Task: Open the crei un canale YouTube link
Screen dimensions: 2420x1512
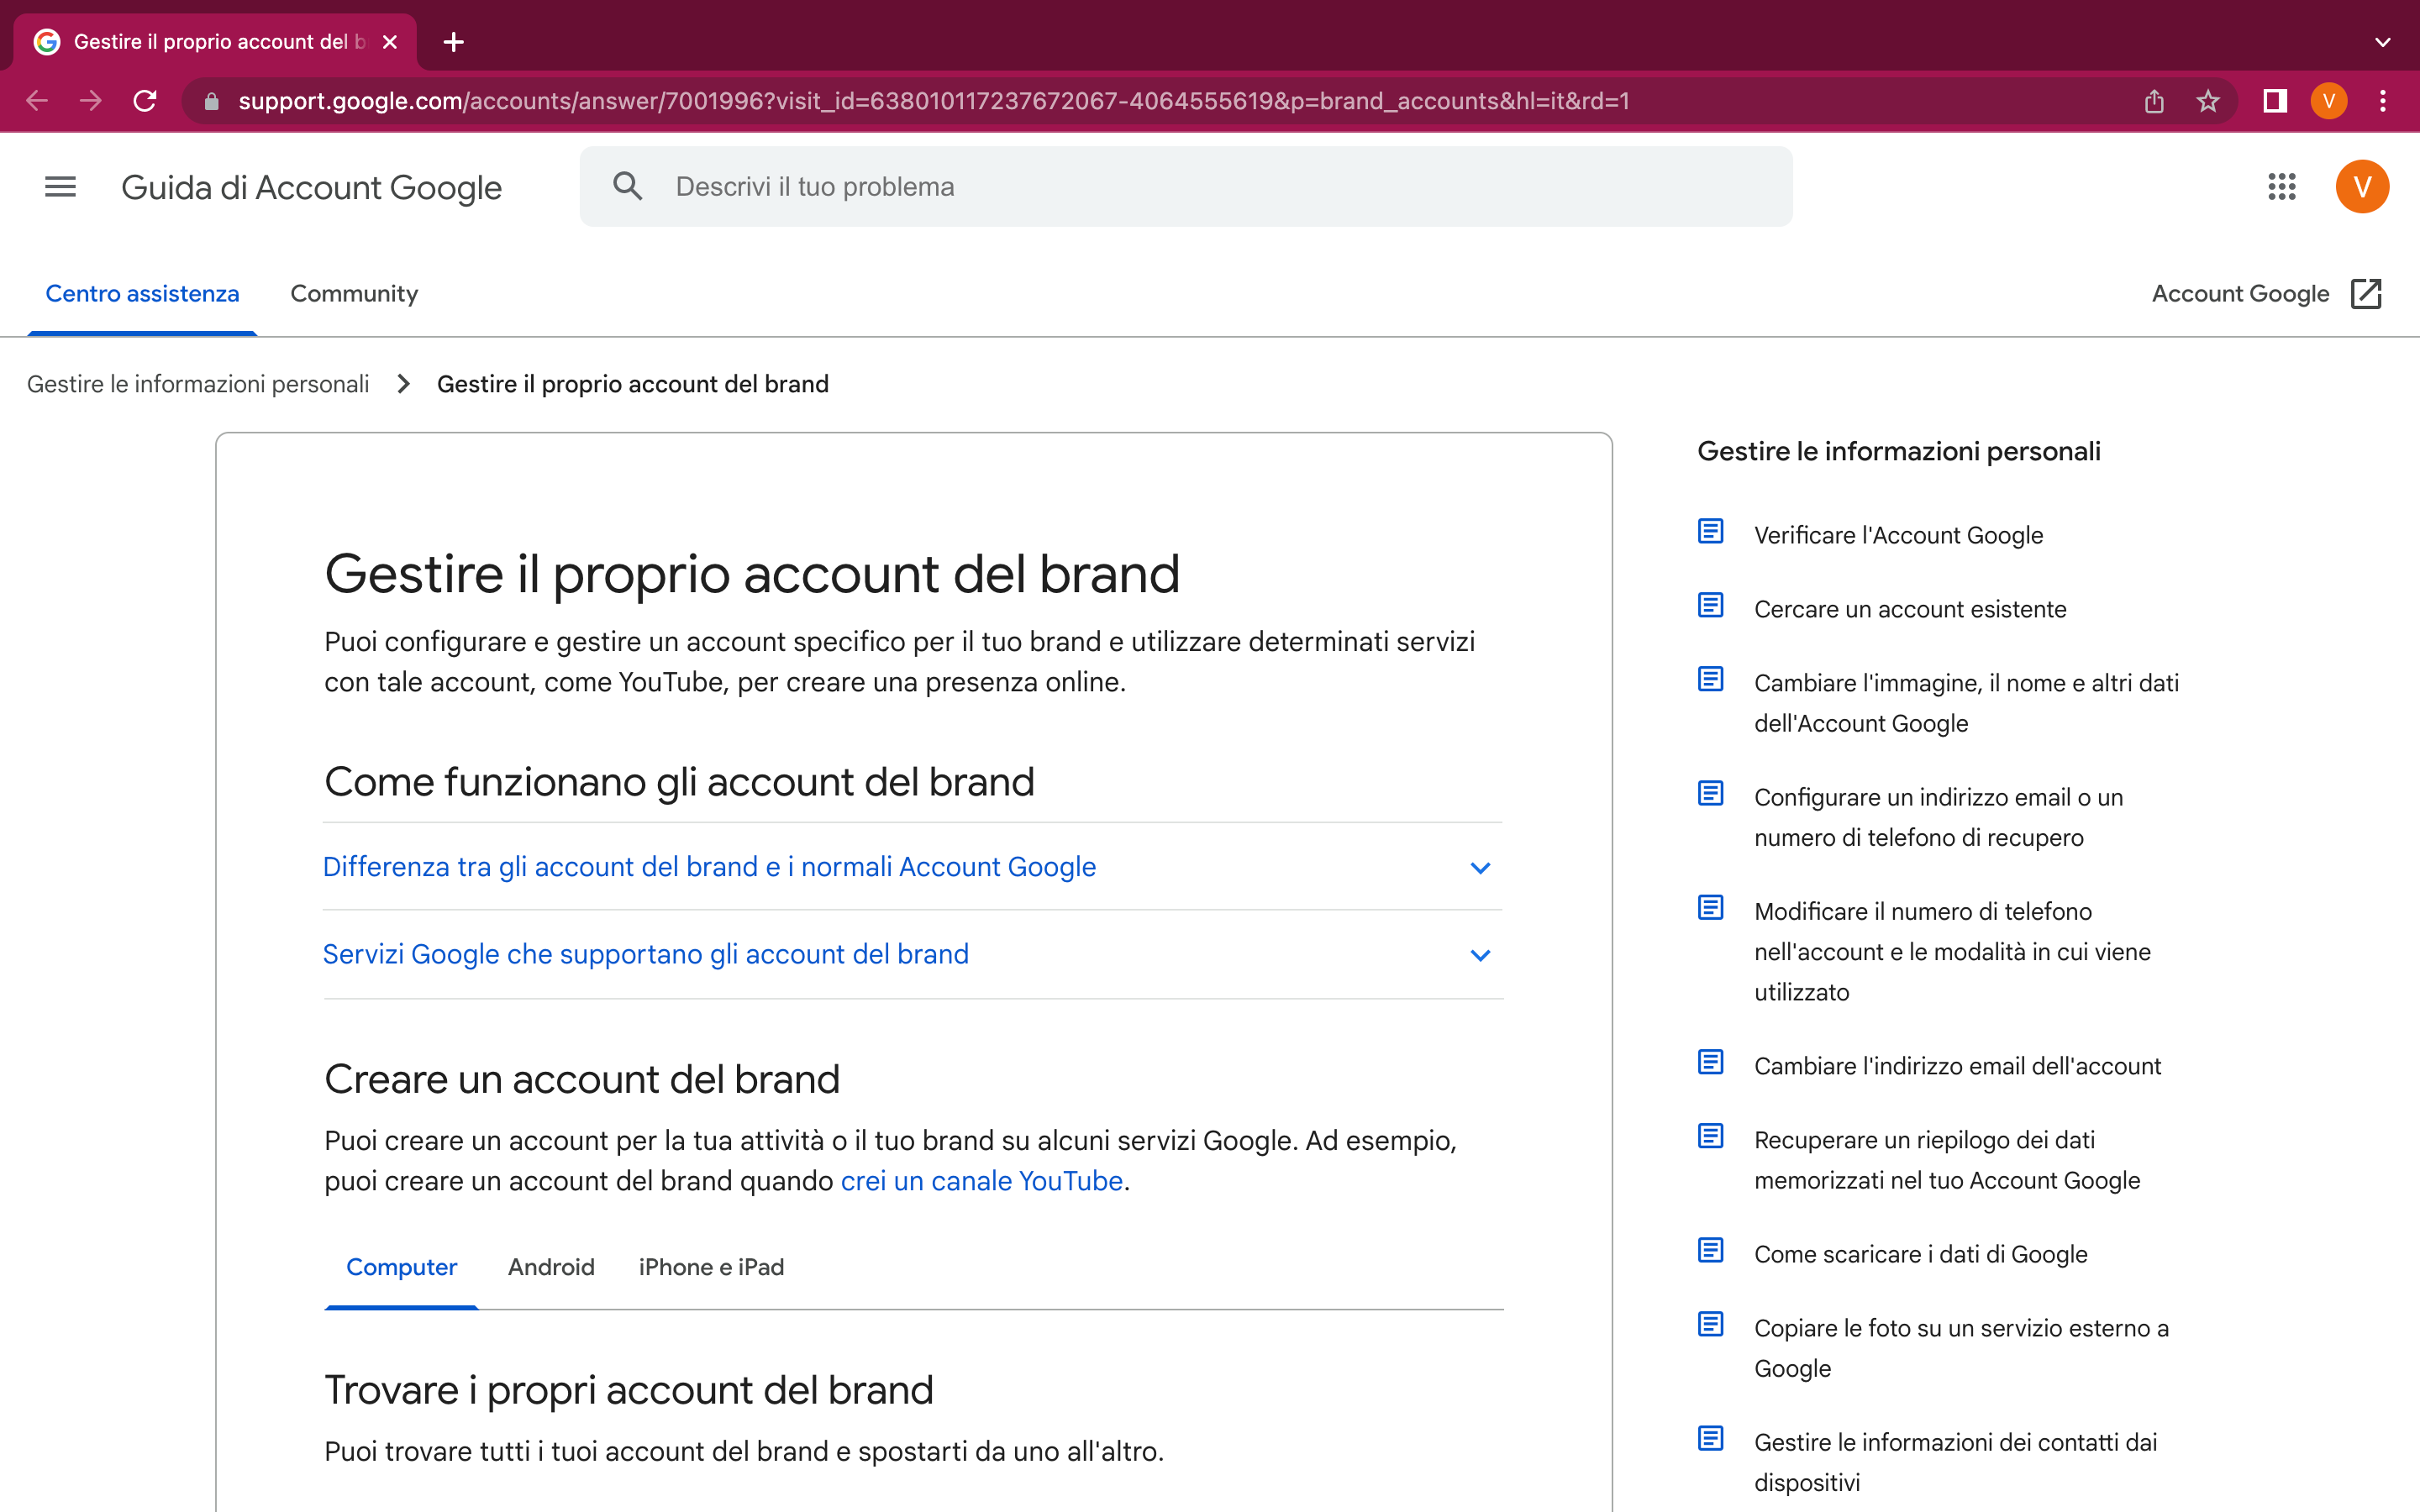Action: tap(981, 1181)
